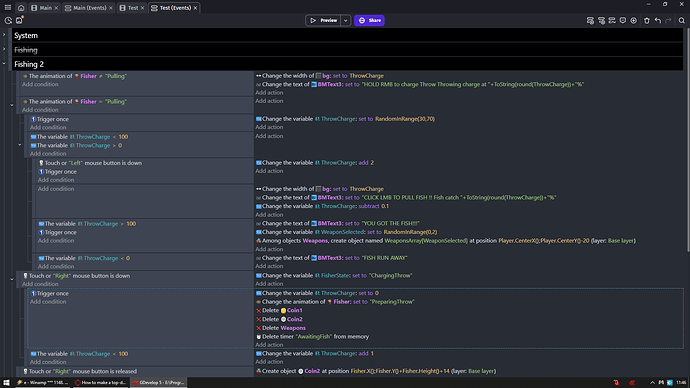Expand the System event group

click(4, 35)
